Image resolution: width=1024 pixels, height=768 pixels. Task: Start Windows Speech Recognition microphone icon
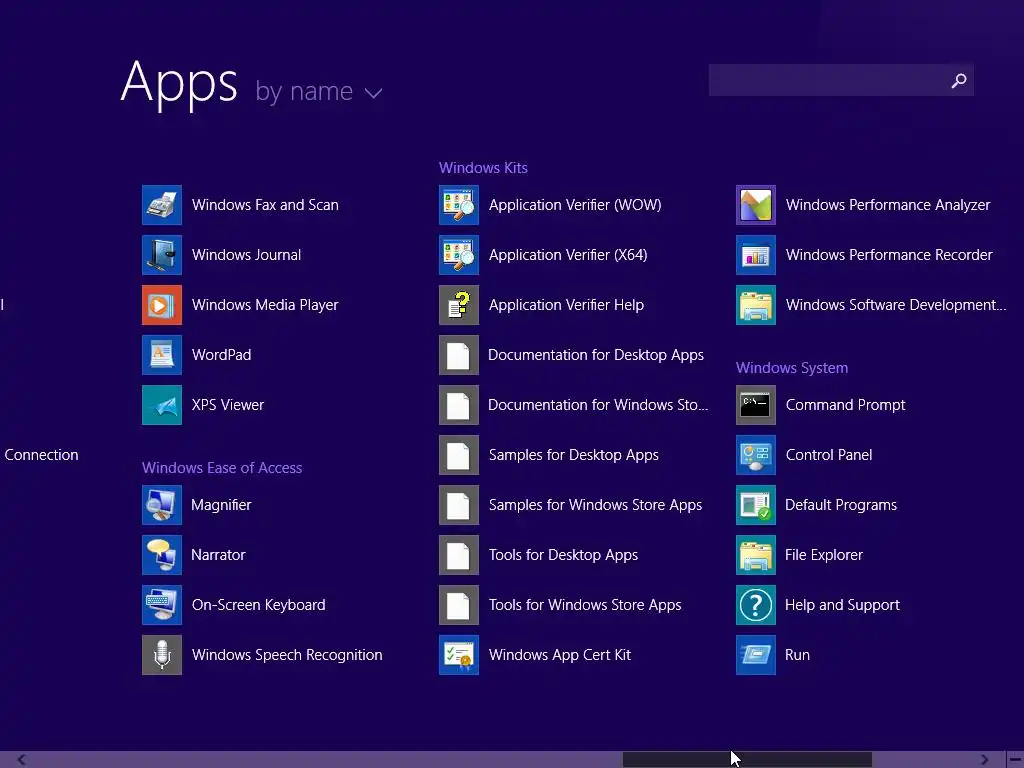tap(162, 655)
